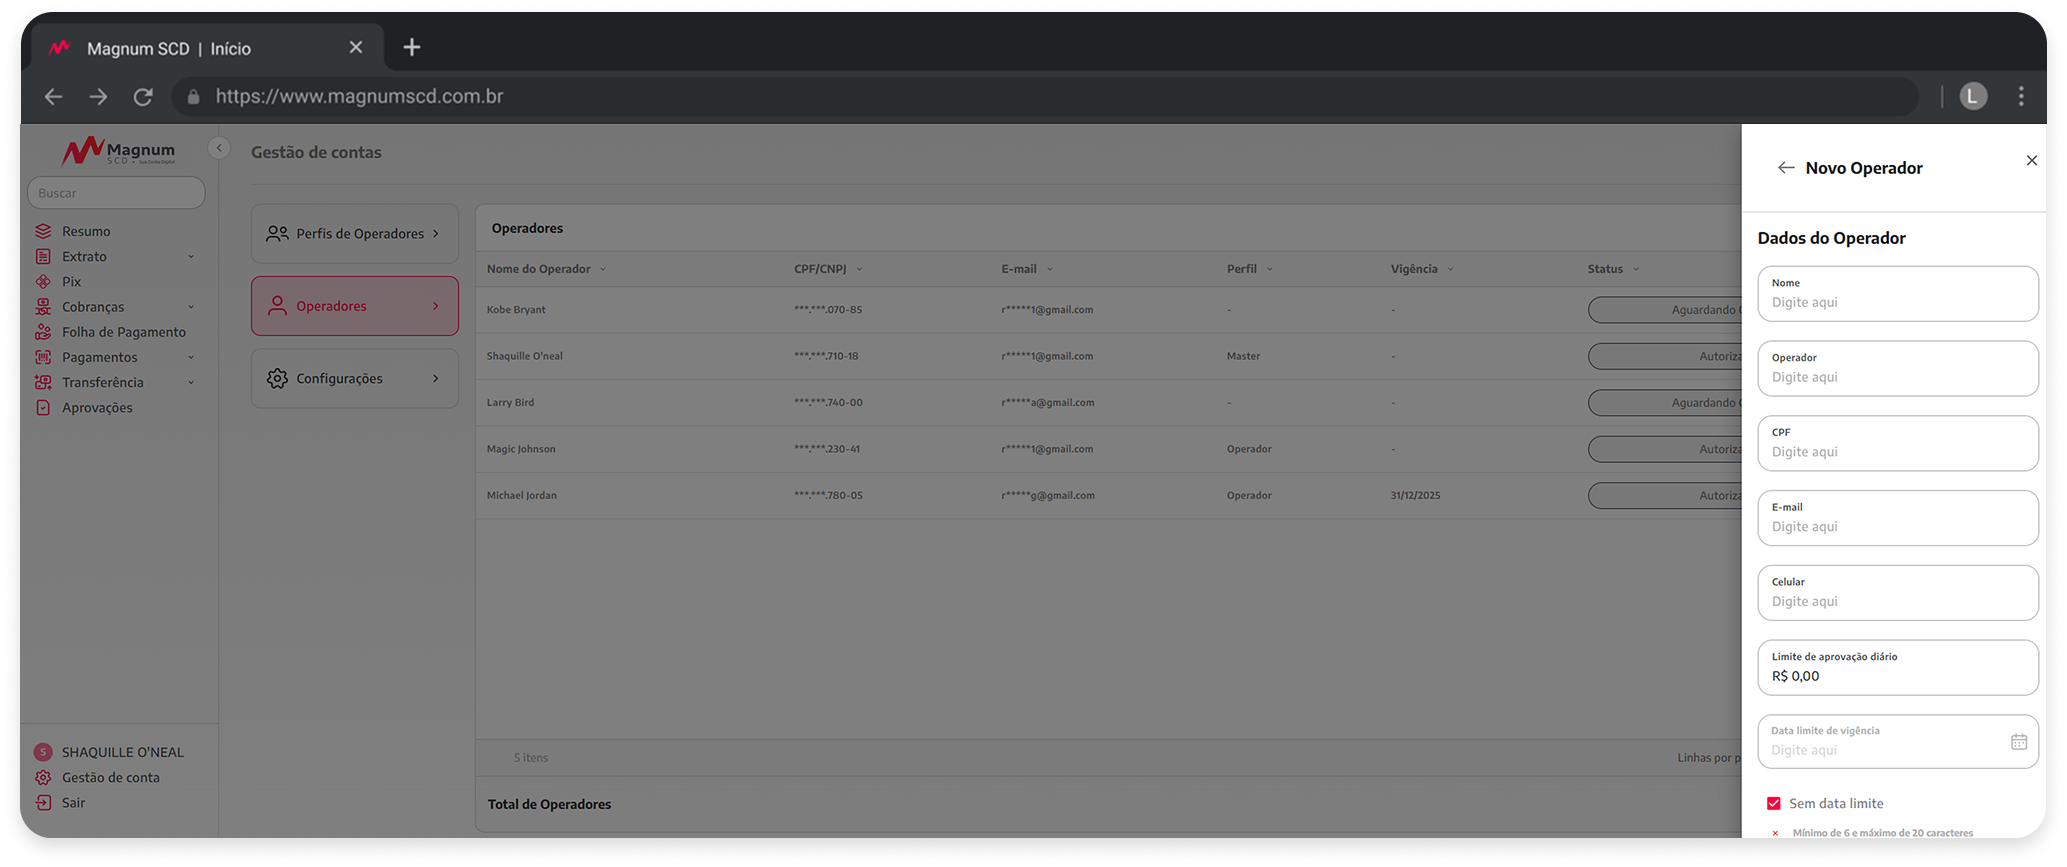Select the Aprovações icon in sidebar
2067x867 pixels.
coord(43,408)
